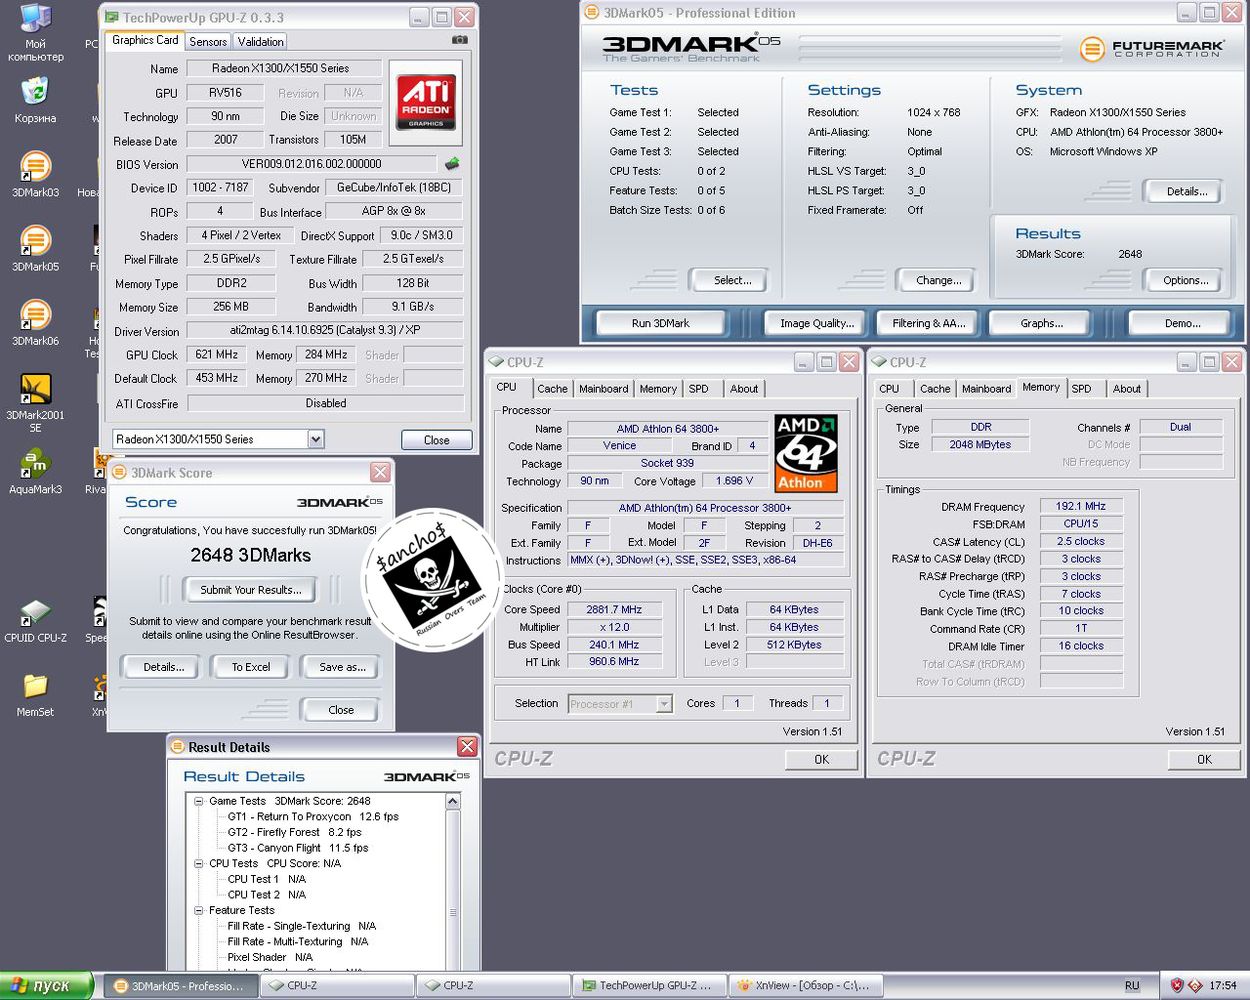Open the Processor #1 selection dropdown
Image resolution: width=1250 pixels, height=1000 pixels.
click(664, 704)
